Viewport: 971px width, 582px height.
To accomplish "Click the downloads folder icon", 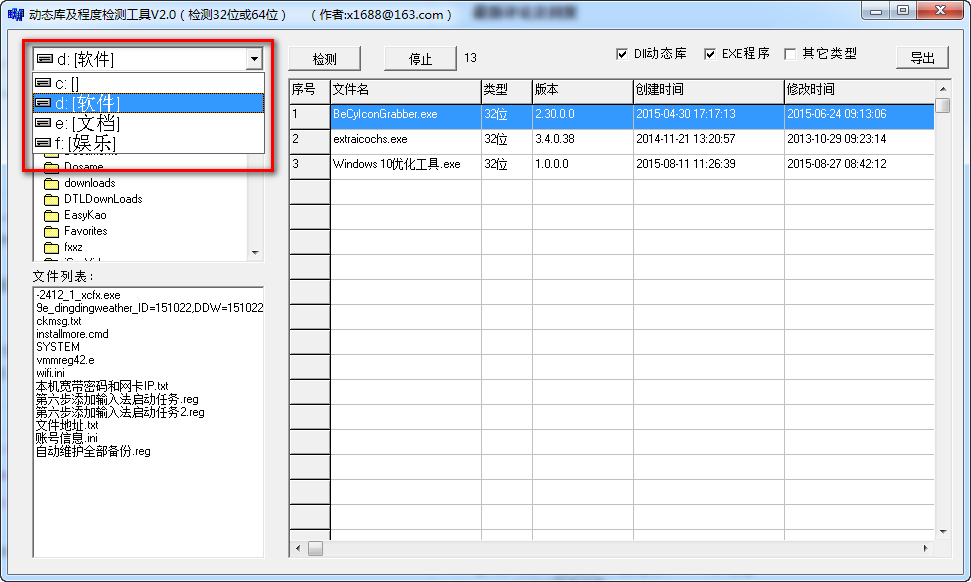I will pyautogui.click(x=51, y=183).
